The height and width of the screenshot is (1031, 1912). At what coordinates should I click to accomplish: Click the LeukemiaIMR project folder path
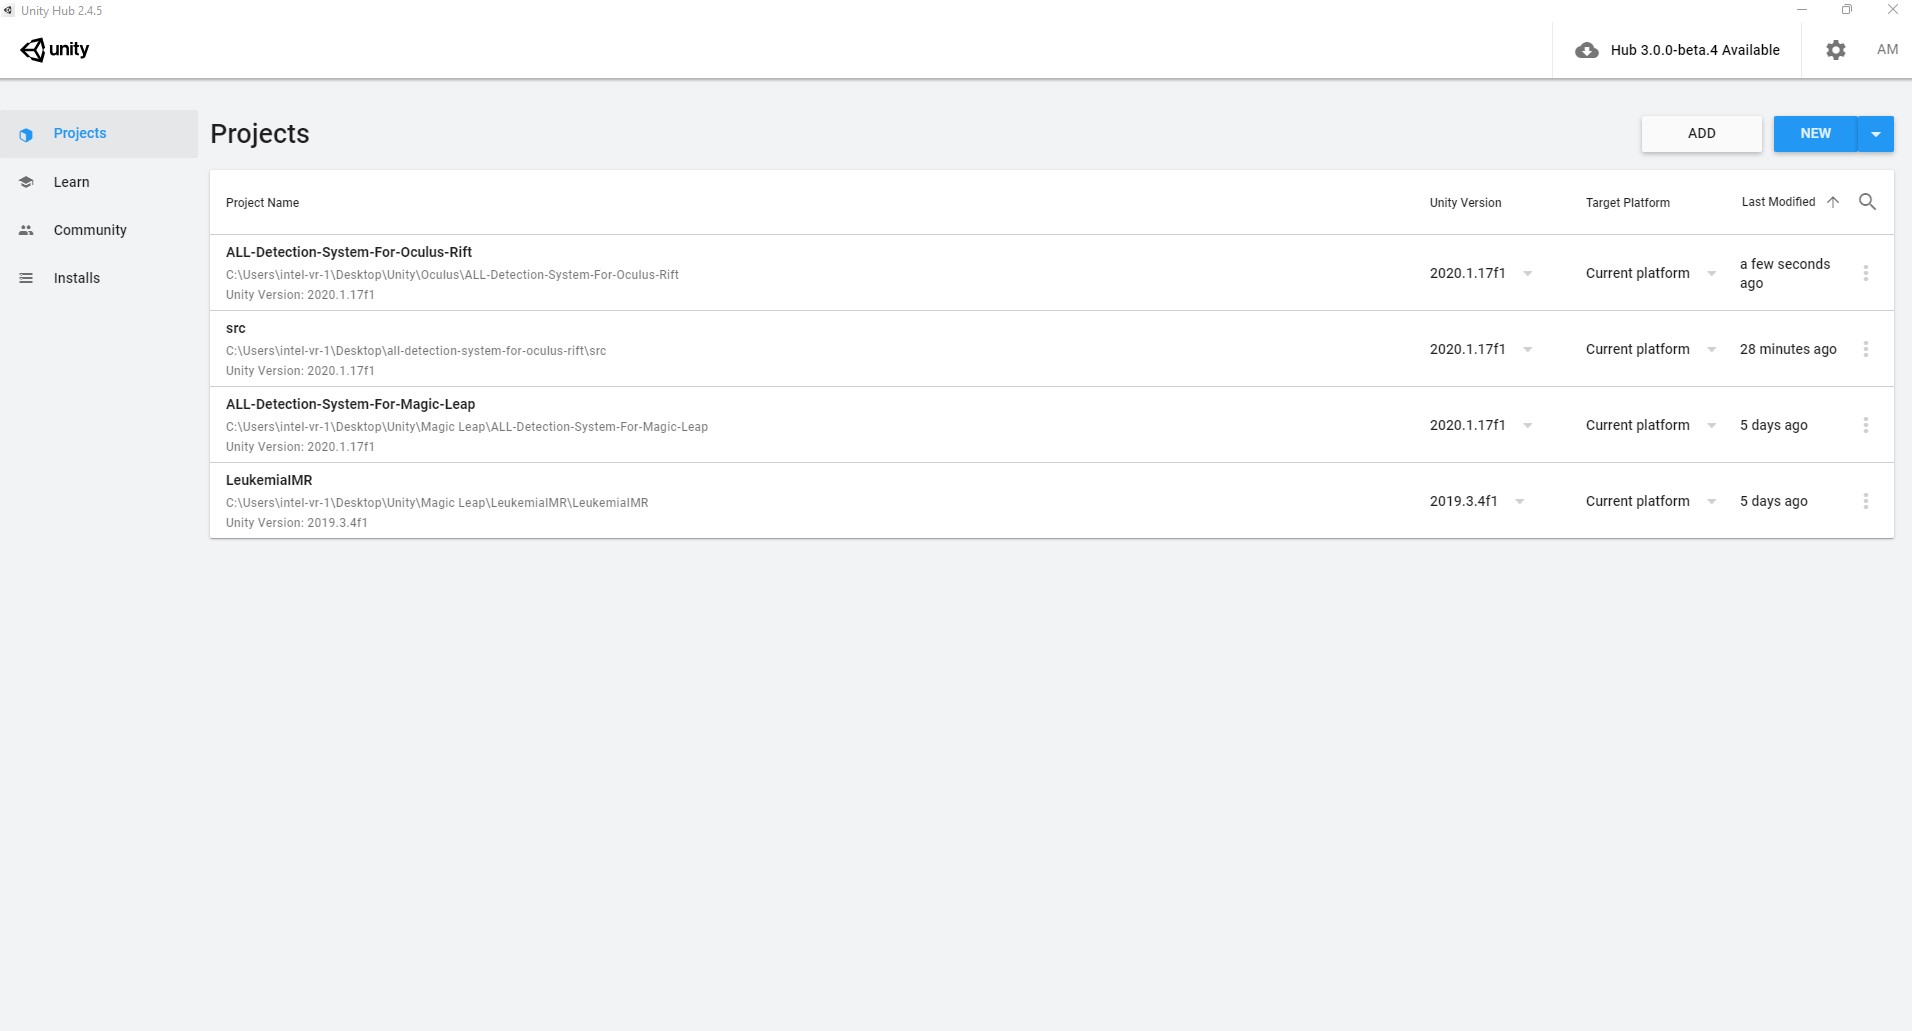pos(437,503)
